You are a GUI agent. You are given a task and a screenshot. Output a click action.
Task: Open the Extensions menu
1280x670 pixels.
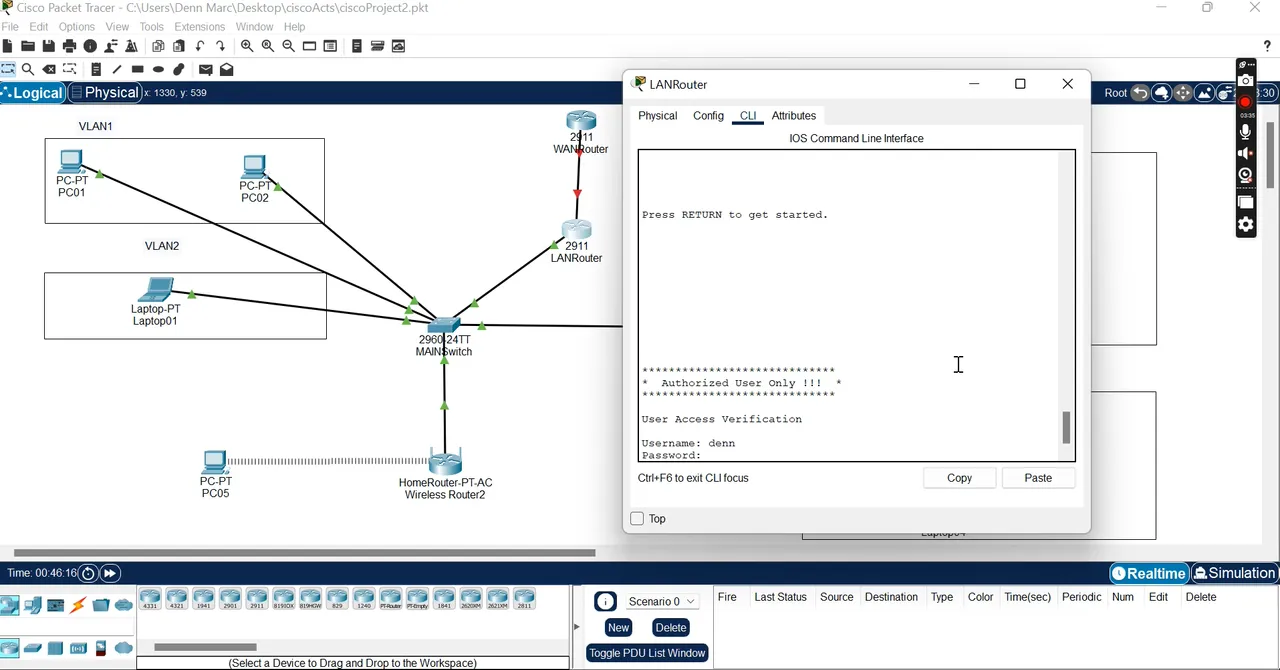point(199,27)
